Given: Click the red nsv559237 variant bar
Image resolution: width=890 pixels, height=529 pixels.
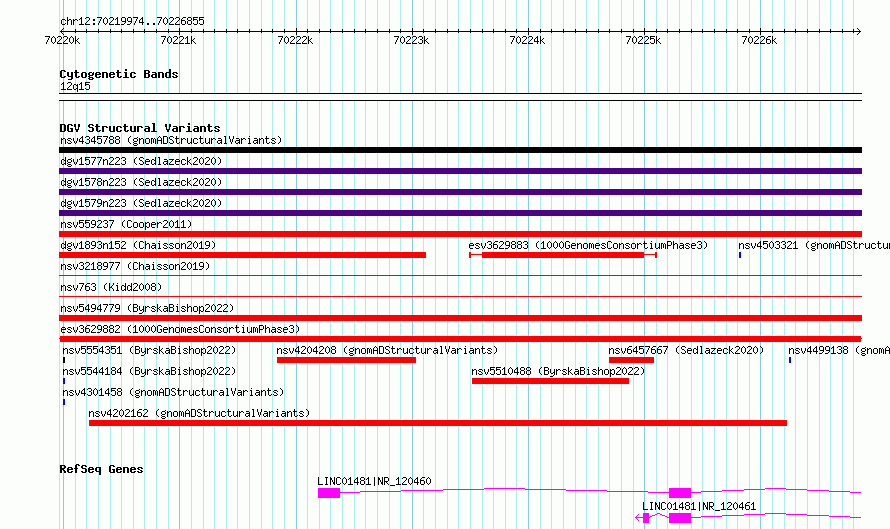Looking at the screenshot, I should (460, 234).
